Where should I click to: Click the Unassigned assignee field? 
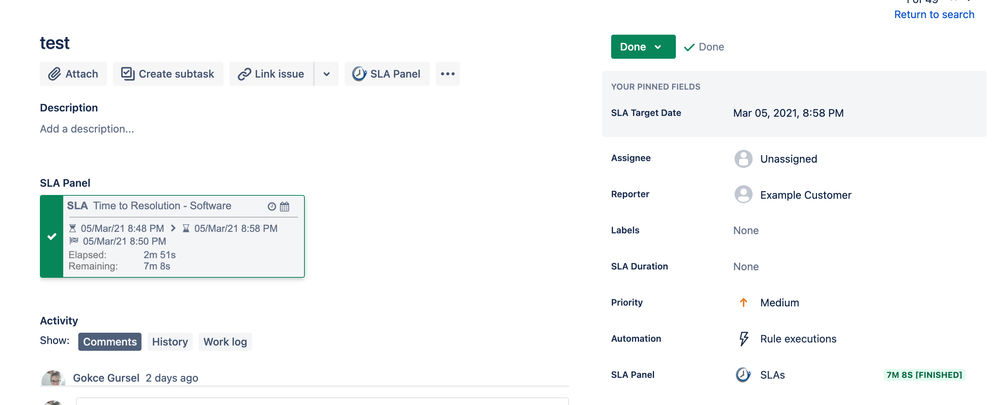789,159
